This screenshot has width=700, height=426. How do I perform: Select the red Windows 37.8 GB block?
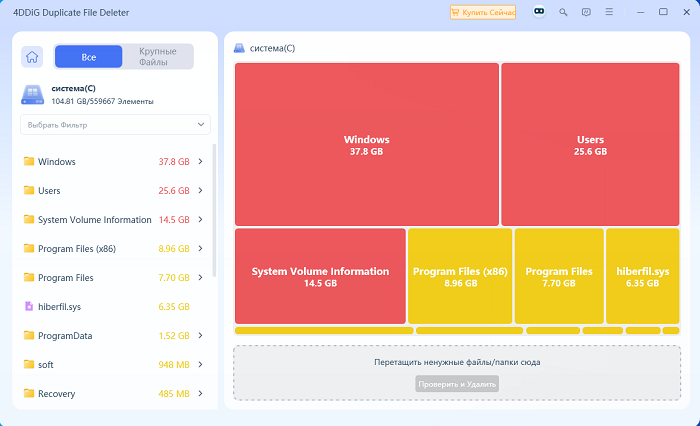pos(367,144)
